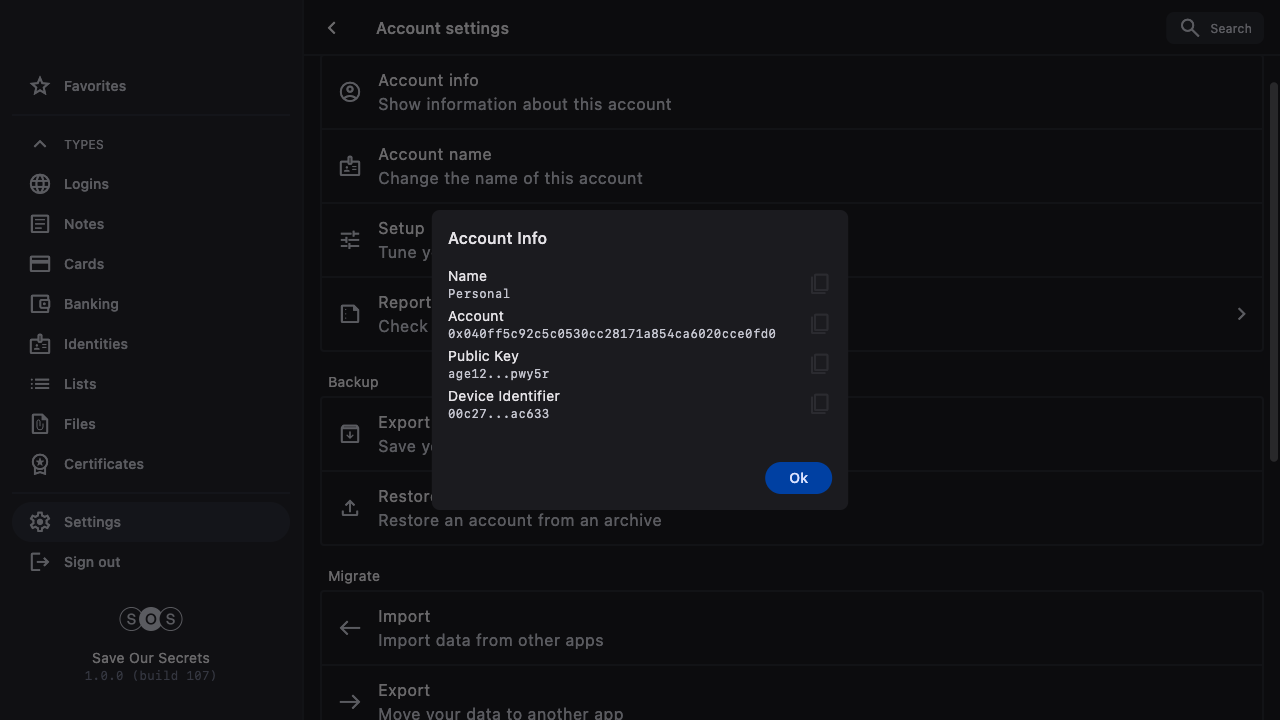1280x720 pixels.
Task: Copy the Device Identifier
Action: click(819, 404)
